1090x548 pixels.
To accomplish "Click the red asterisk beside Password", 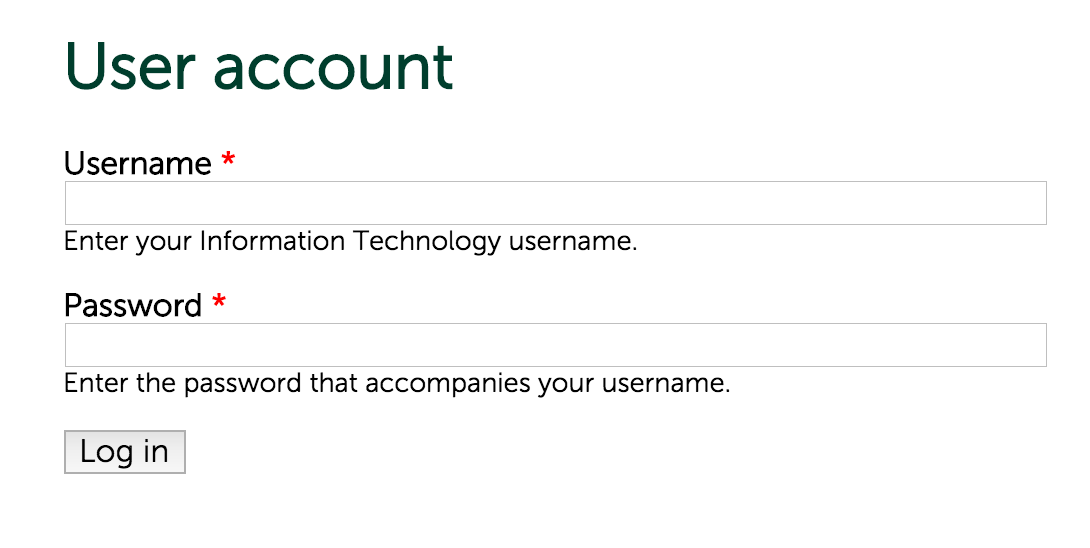I will pos(219,303).
